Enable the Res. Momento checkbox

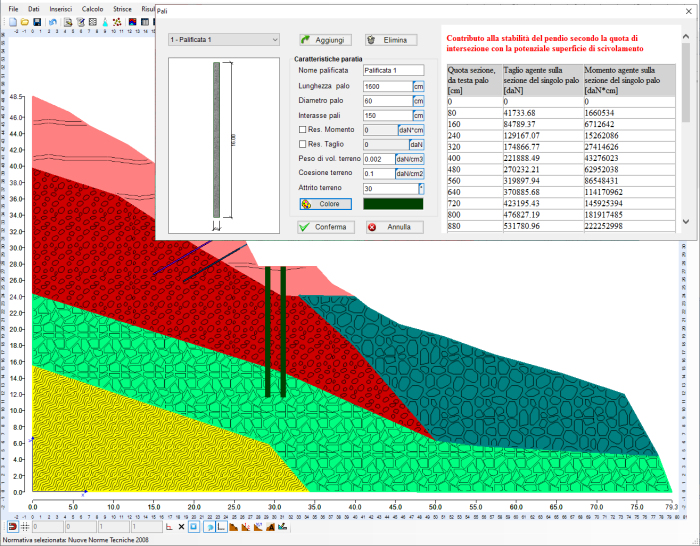click(304, 130)
